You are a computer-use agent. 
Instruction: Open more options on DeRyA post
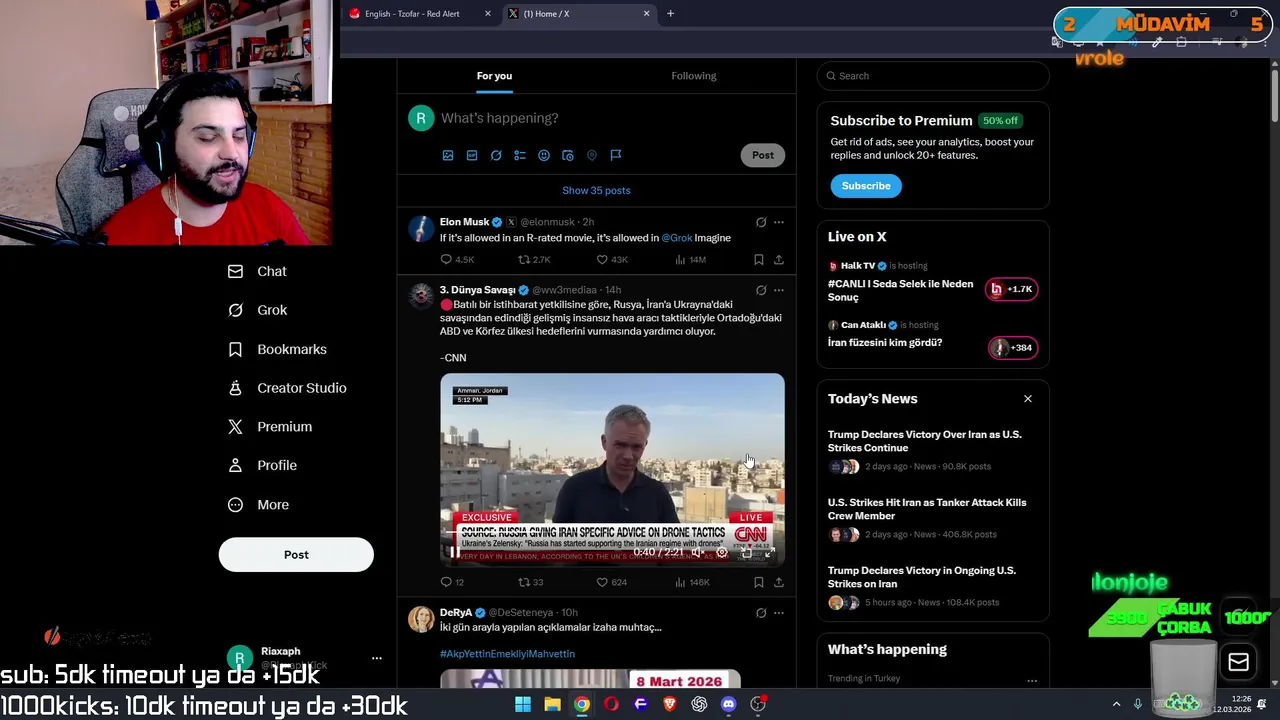779,612
